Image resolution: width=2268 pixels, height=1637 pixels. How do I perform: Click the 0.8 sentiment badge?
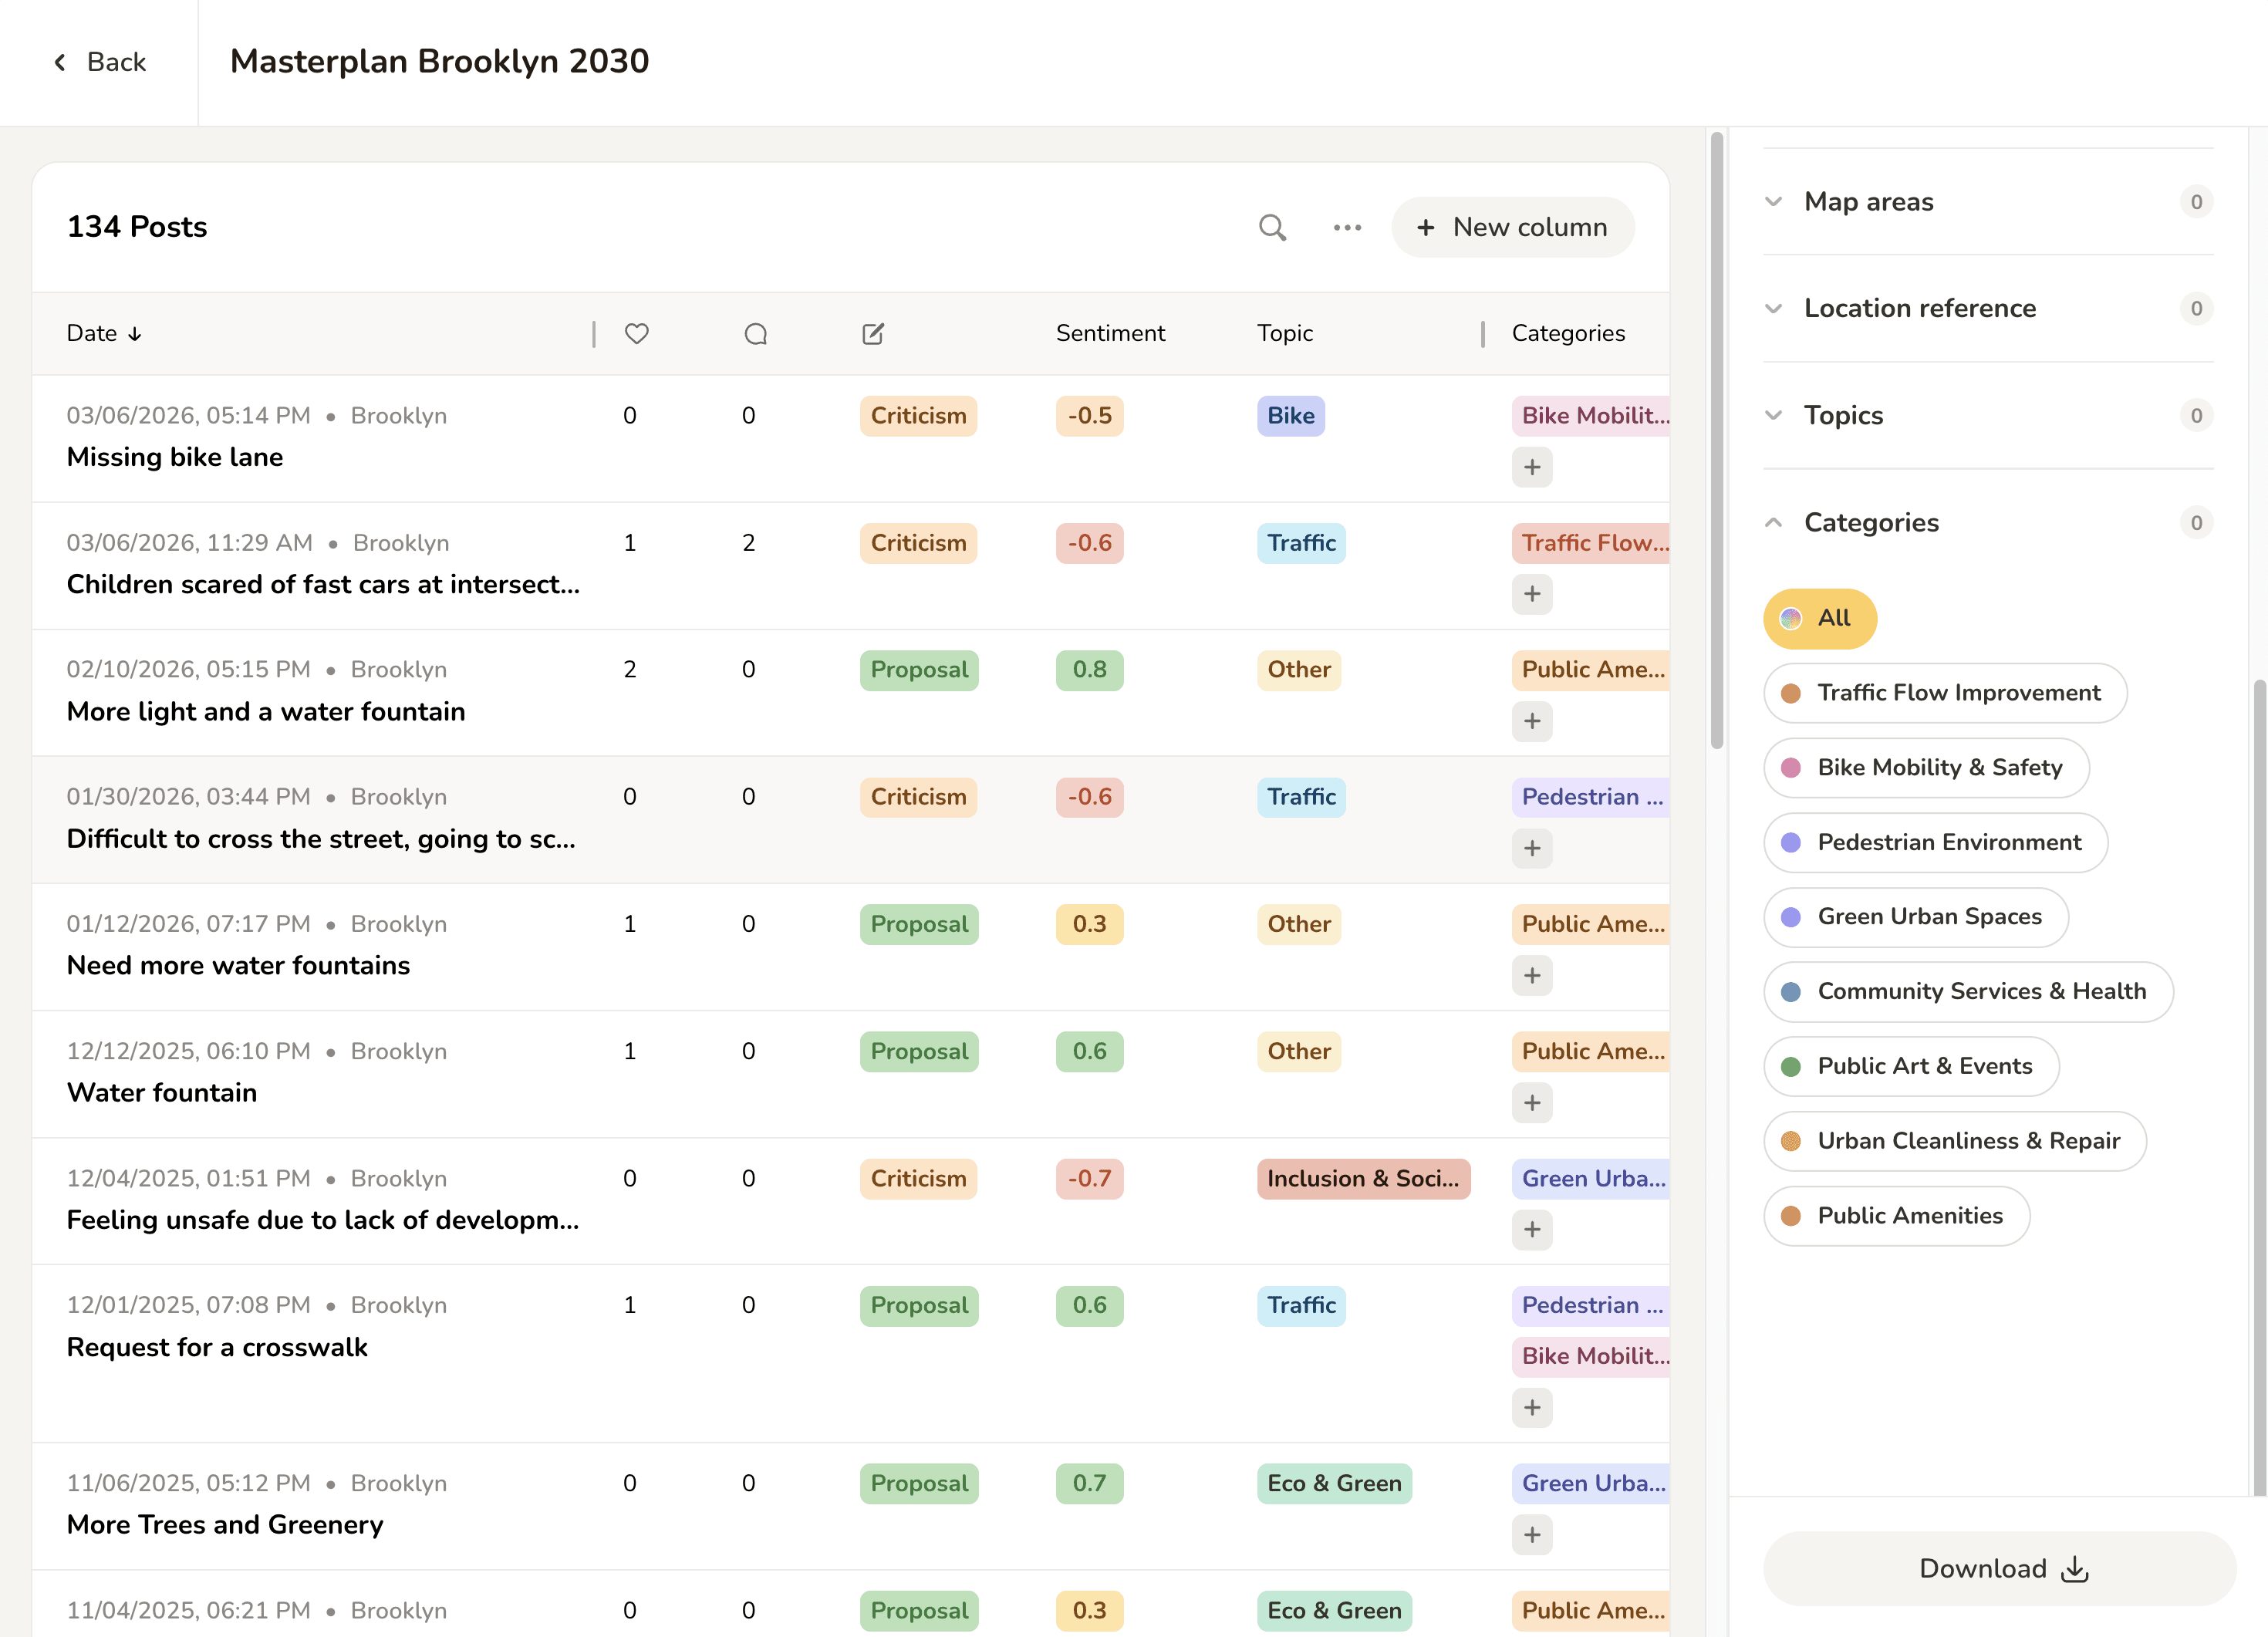tap(1089, 670)
